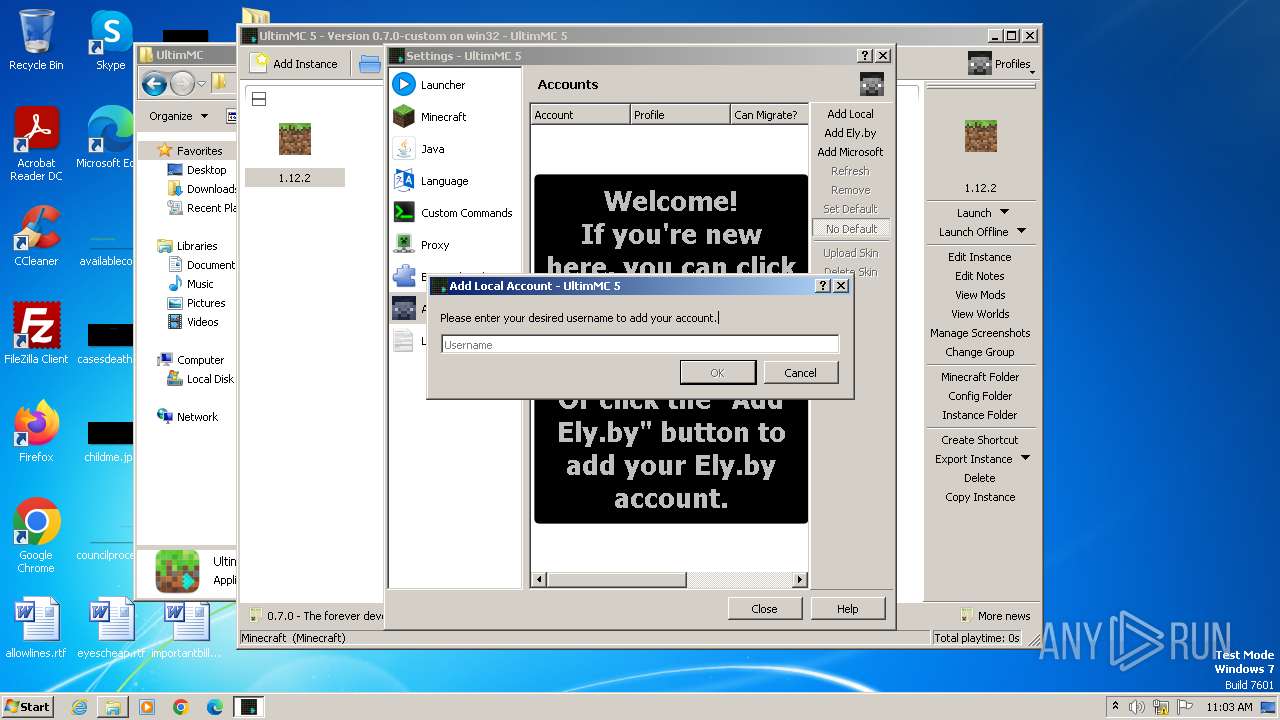Select the puzzle-piece External Tools icon
Screen dimensions: 1280x720
404,276
